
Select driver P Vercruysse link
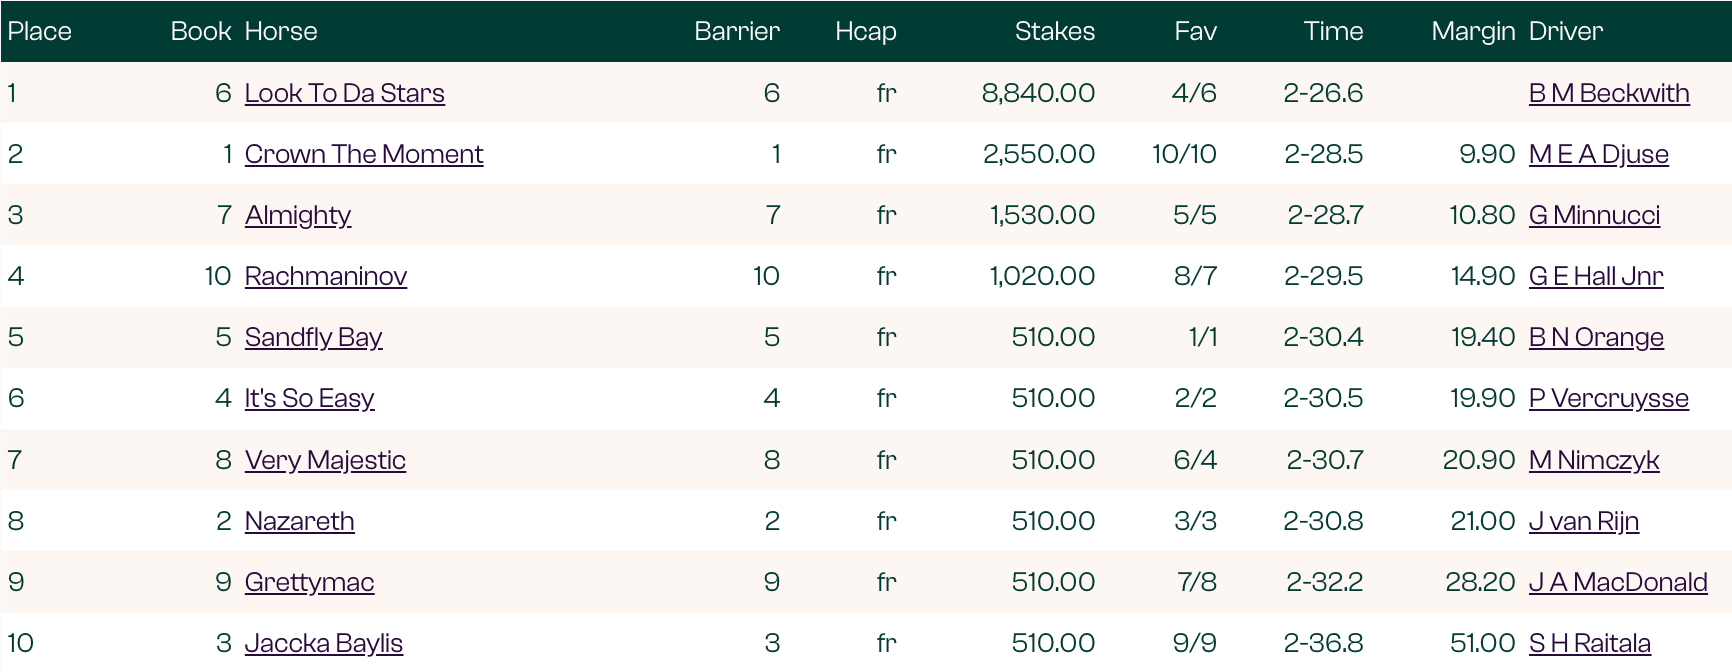point(1608,398)
